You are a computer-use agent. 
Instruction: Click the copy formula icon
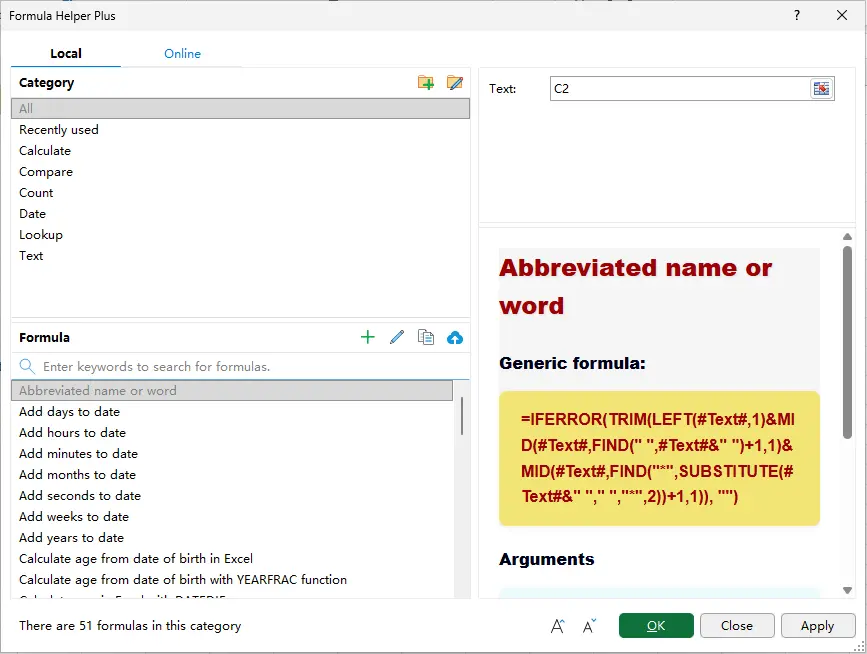tap(426, 337)
